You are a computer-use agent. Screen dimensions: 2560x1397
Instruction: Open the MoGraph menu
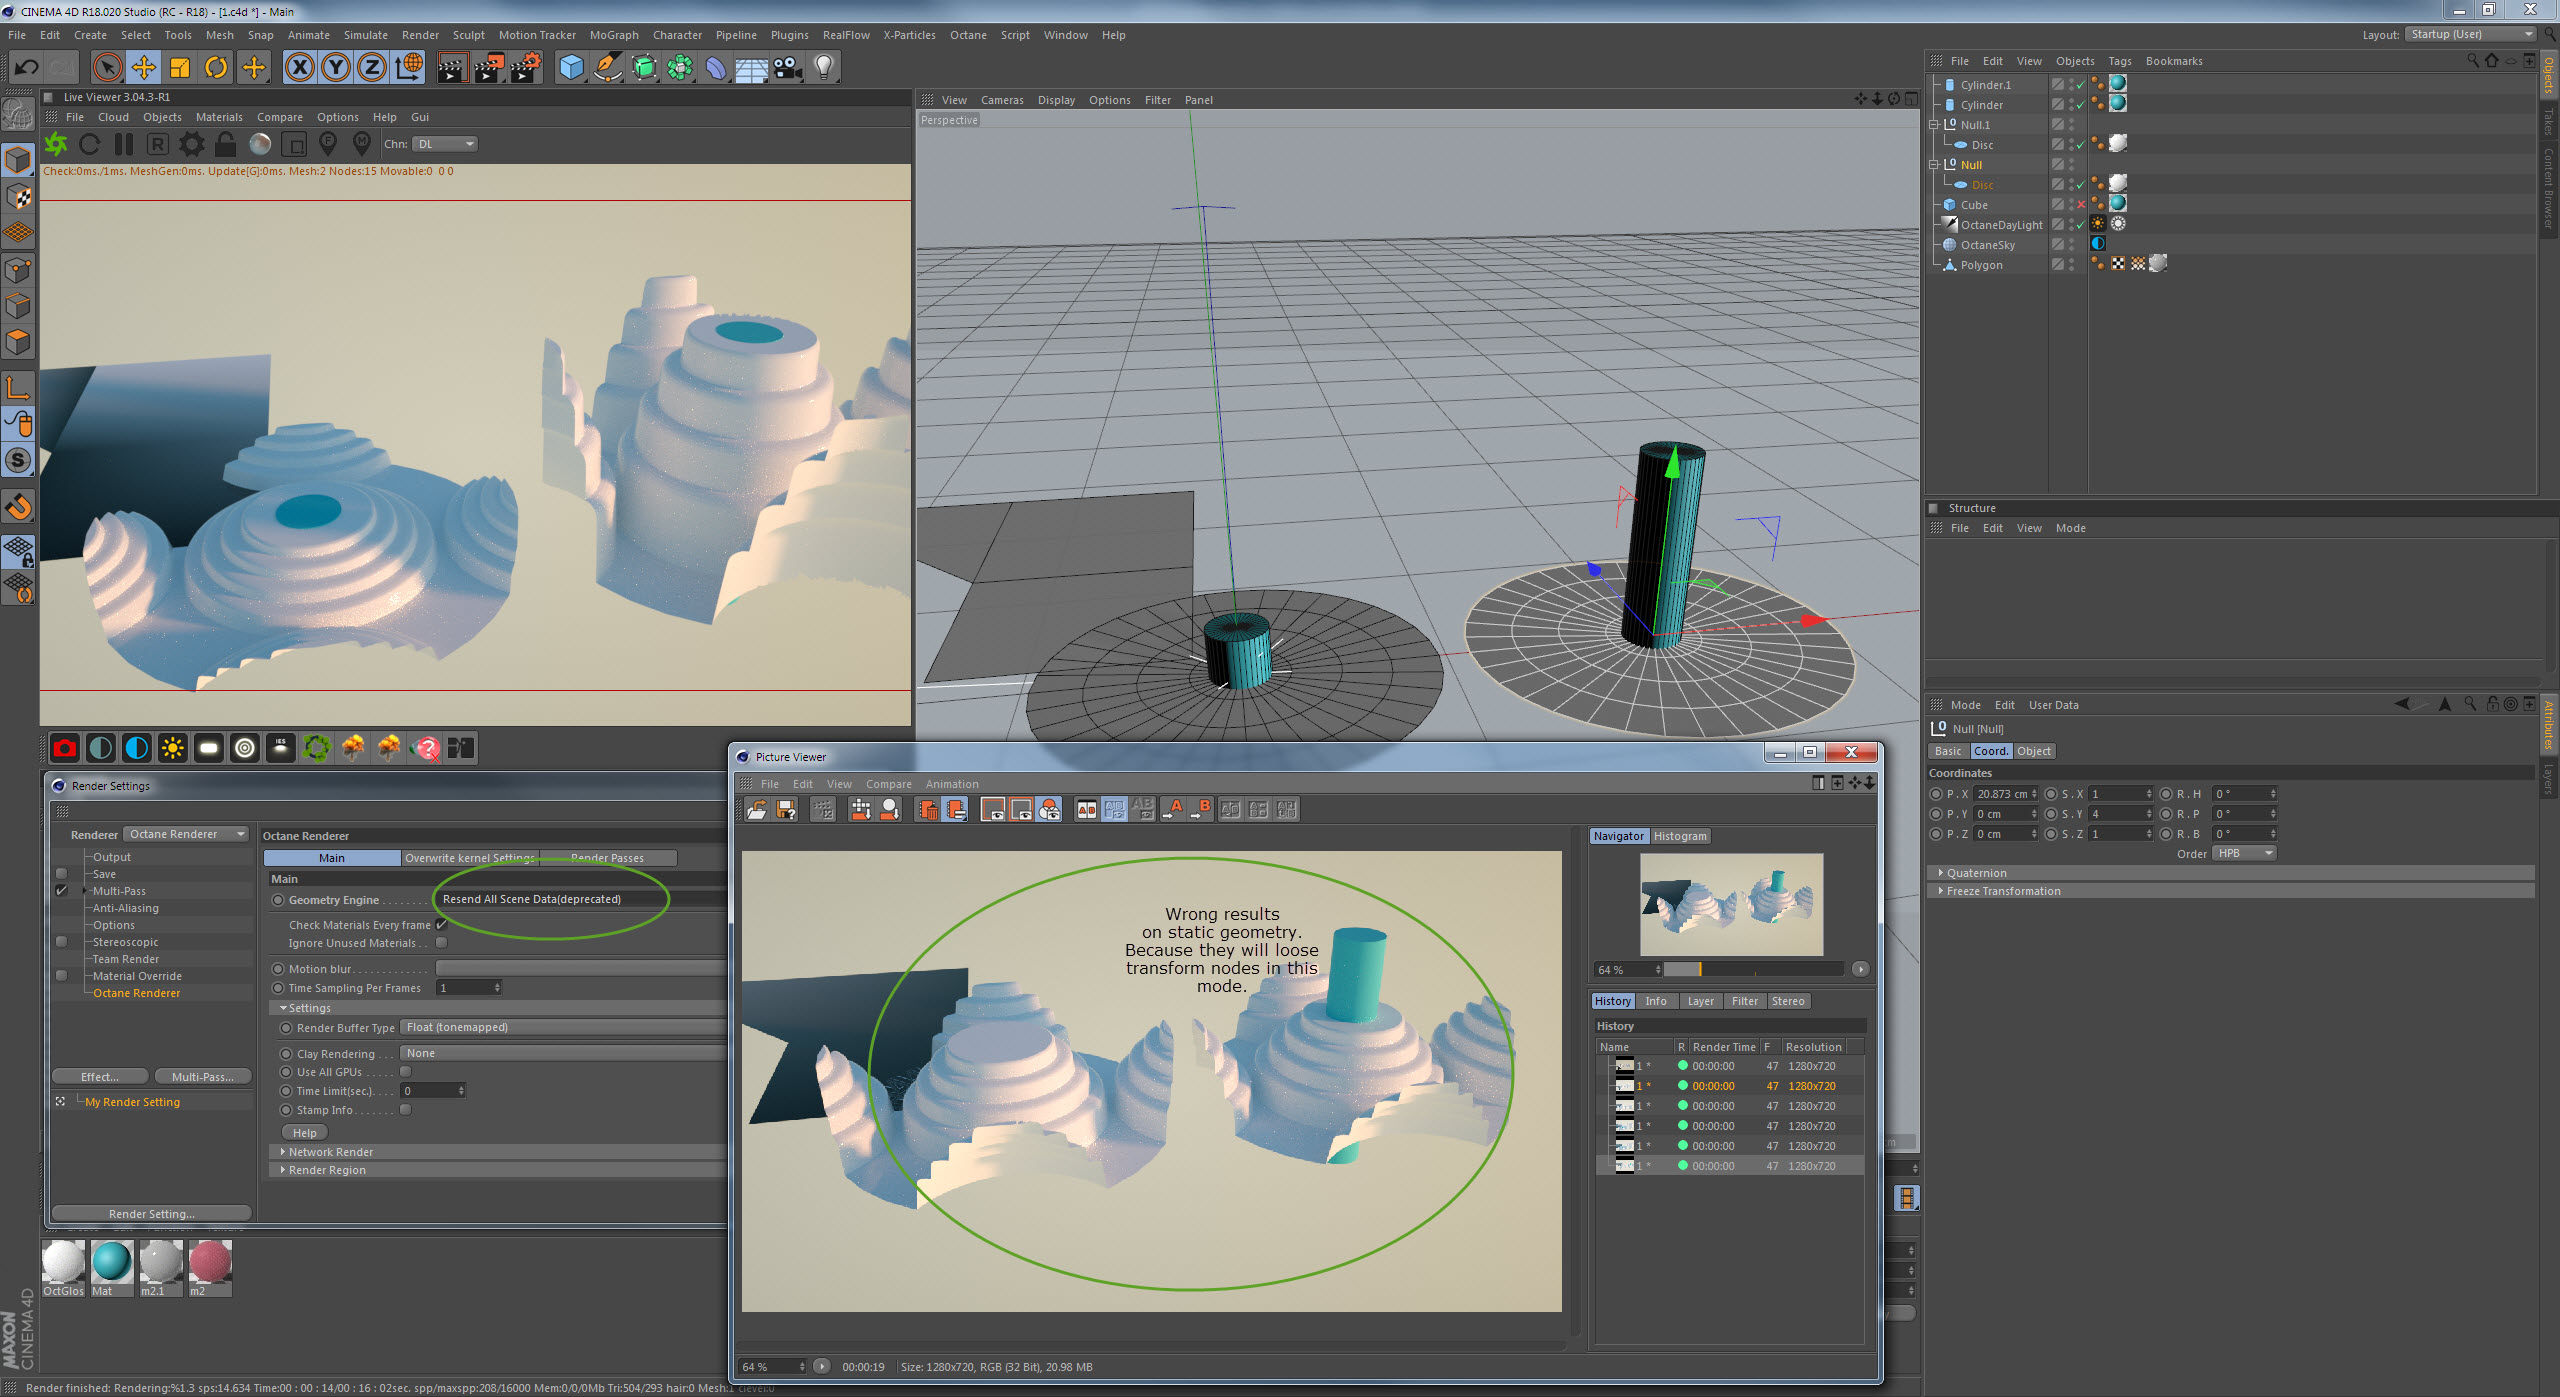pyautogui.click(x=613, y=35)
